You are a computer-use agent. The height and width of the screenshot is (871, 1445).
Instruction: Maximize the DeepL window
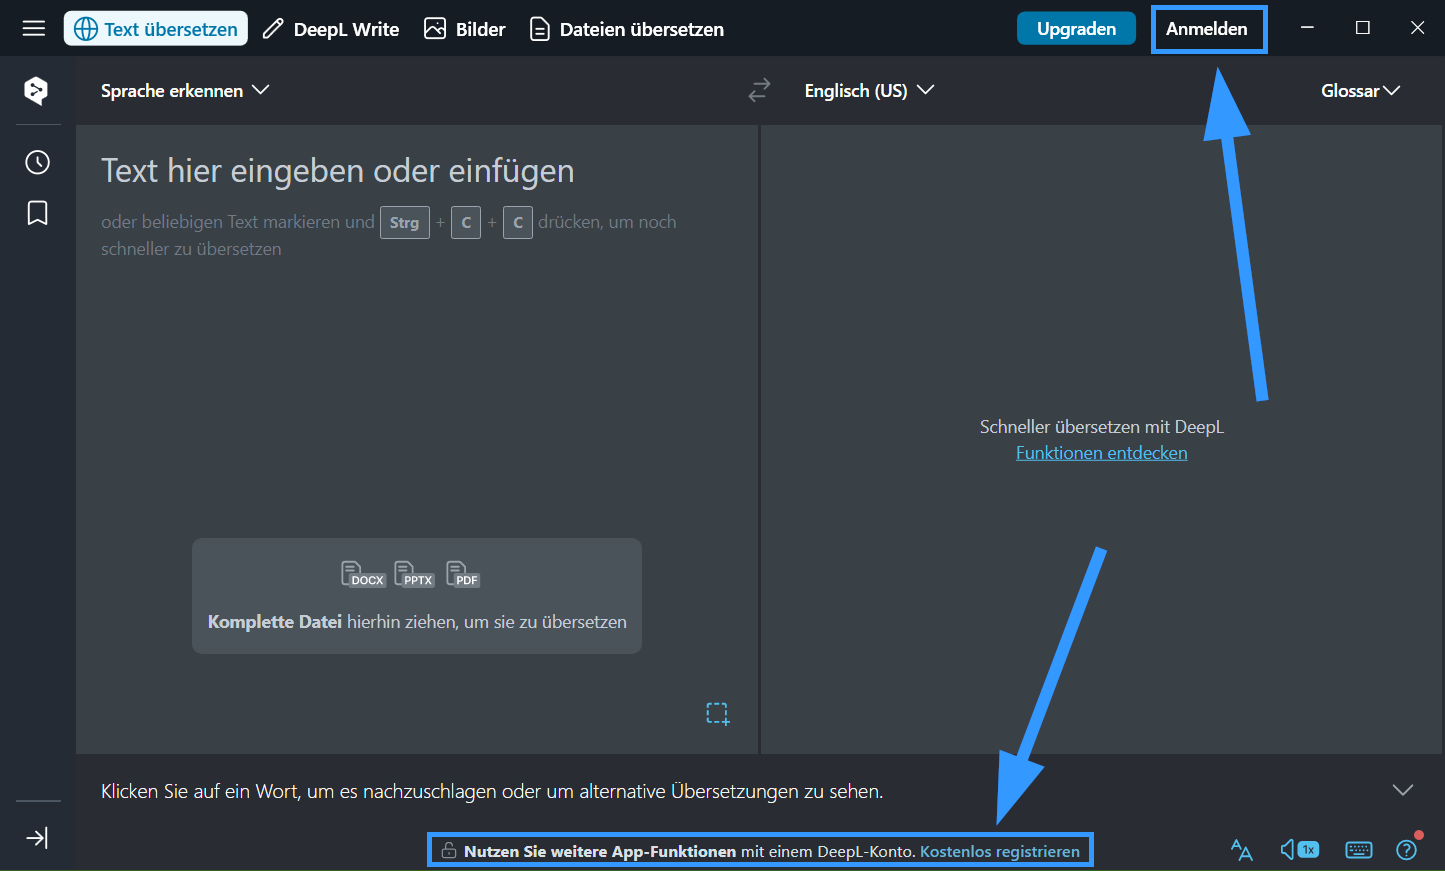coord(1362,28)
